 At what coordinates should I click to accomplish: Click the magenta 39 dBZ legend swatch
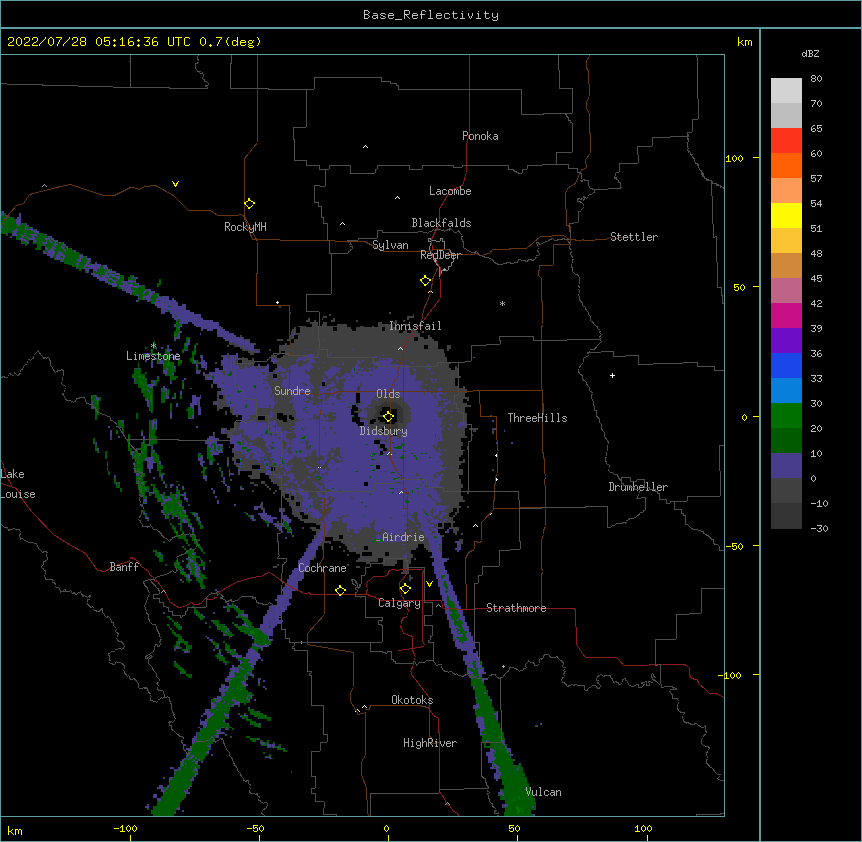(786, 315)
